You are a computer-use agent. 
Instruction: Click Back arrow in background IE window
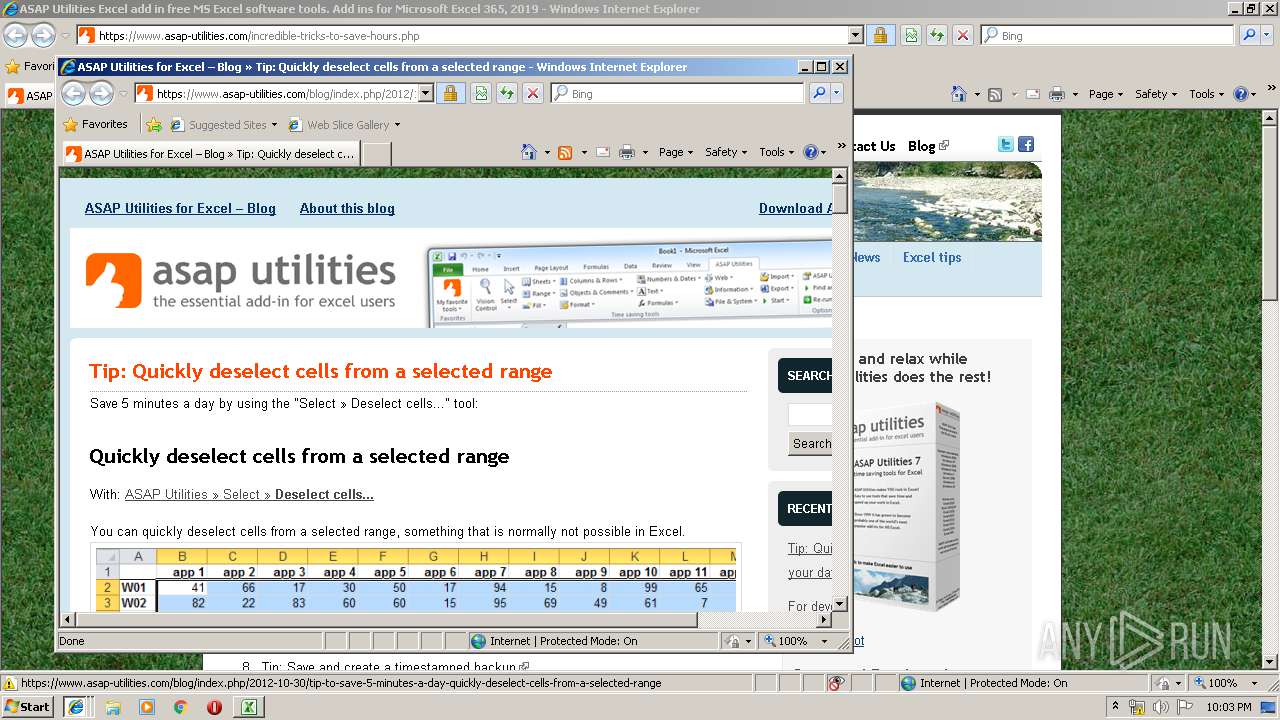click(15, 35)
